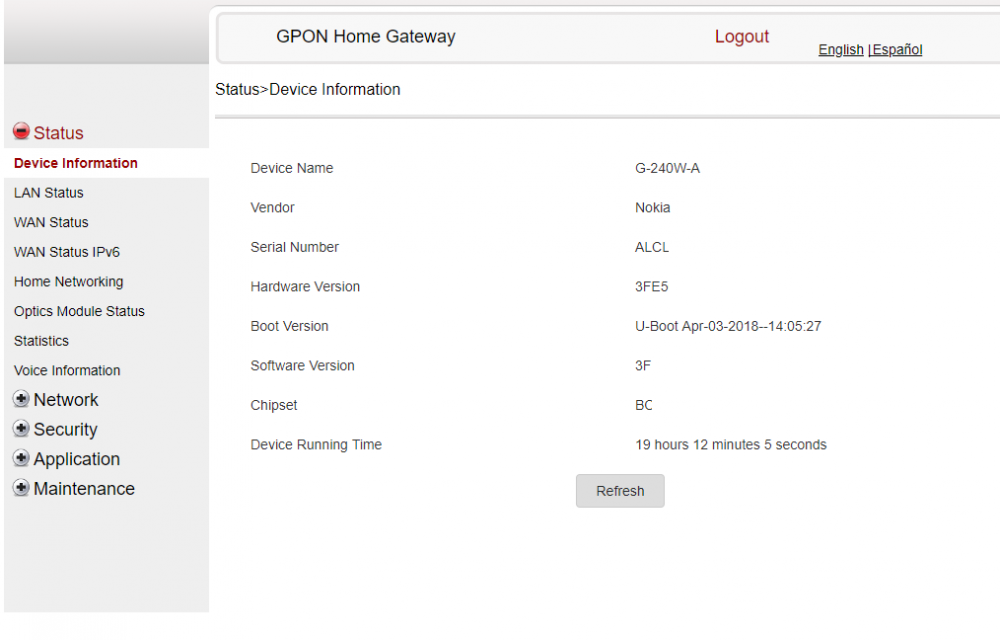
Task: Click the GPON Home Gateway title
Action: click(x=366, y=36)
